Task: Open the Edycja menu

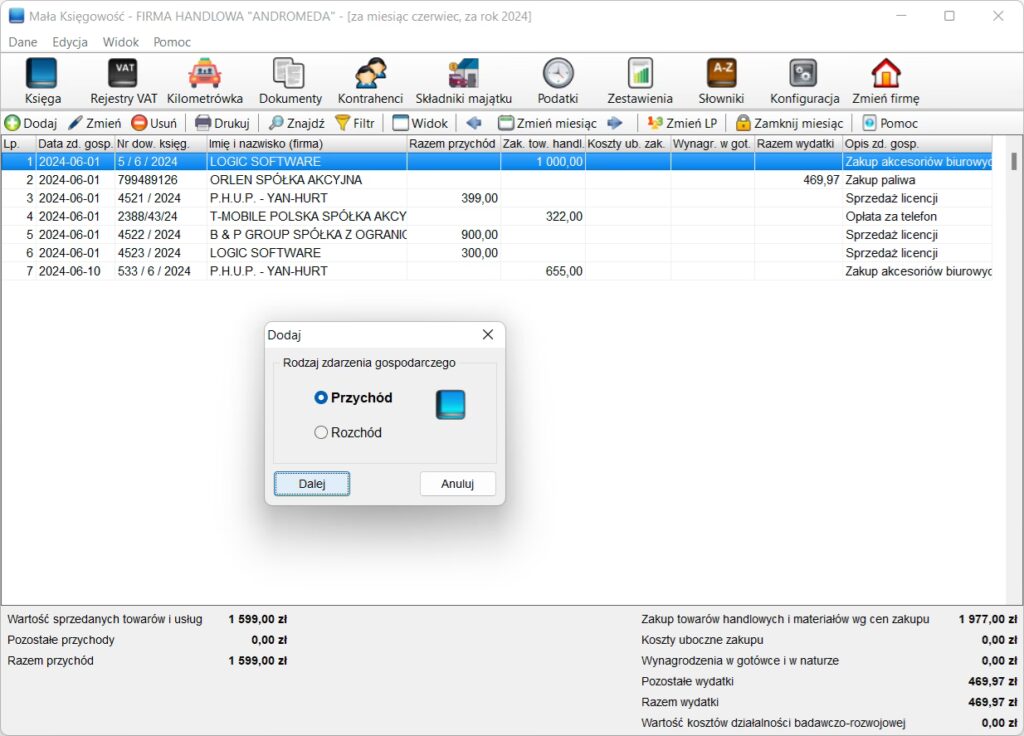Action: tap(70, 42)
